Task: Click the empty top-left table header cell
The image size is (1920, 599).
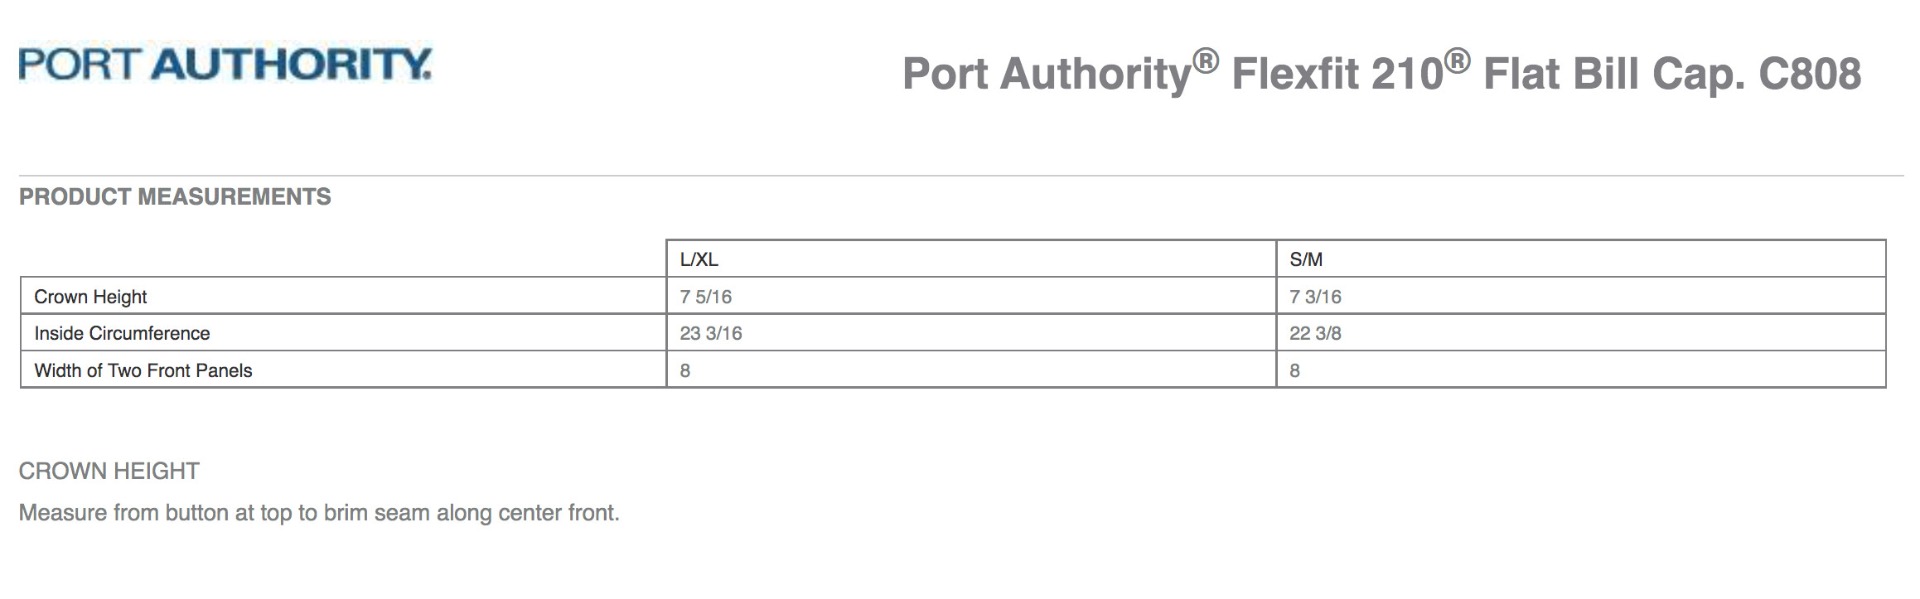Action: 343,259
